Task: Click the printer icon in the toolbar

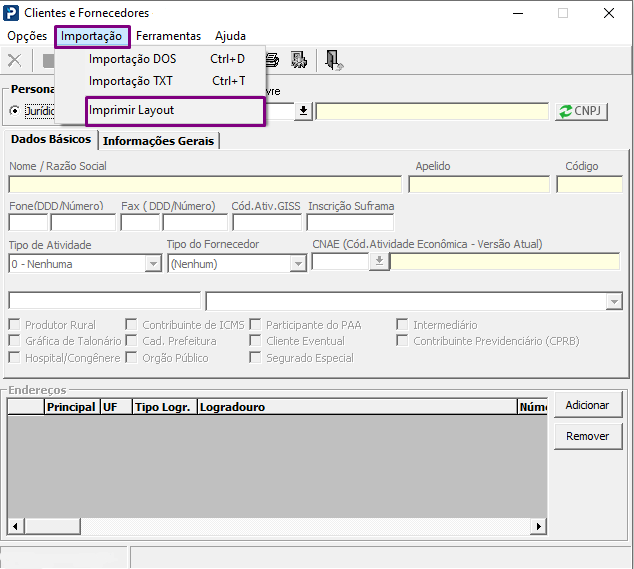Action: coord(273,61)
